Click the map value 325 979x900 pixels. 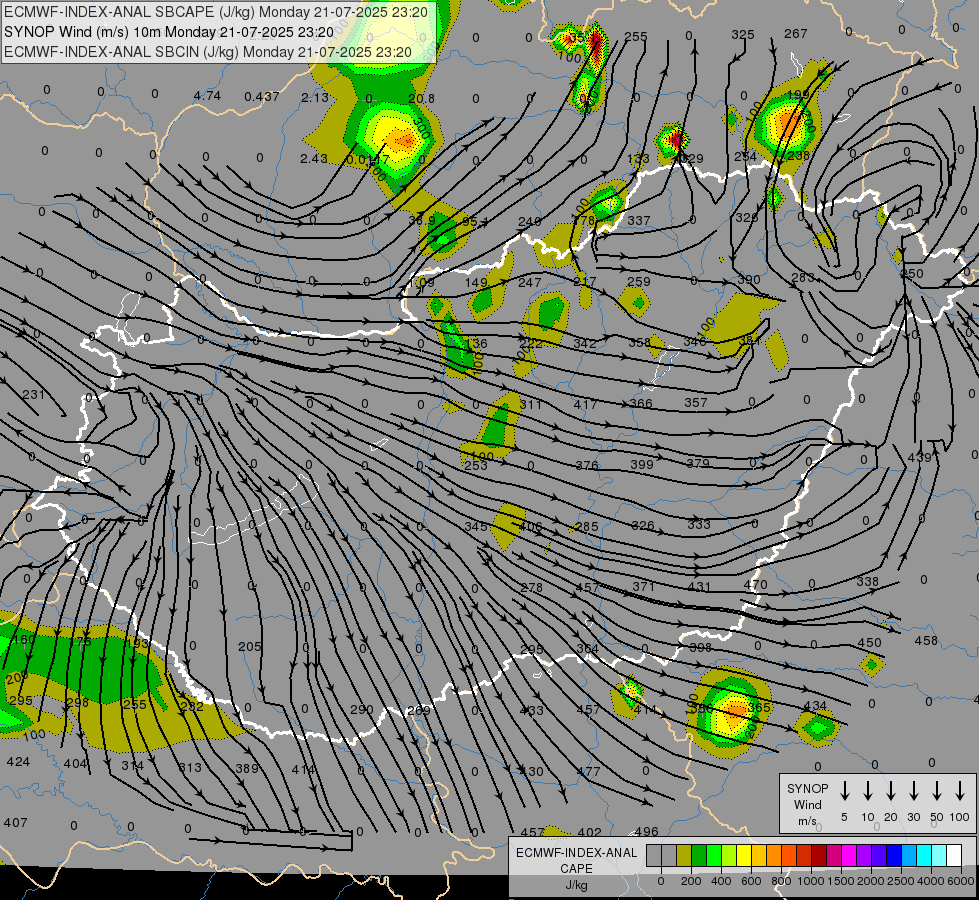point(742,34)
